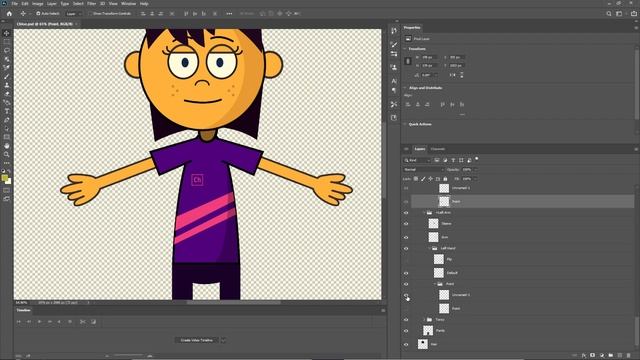Viewport: 640px width, 360px height.
Task: Select the Brush tool
Action: tap(6, 76)
